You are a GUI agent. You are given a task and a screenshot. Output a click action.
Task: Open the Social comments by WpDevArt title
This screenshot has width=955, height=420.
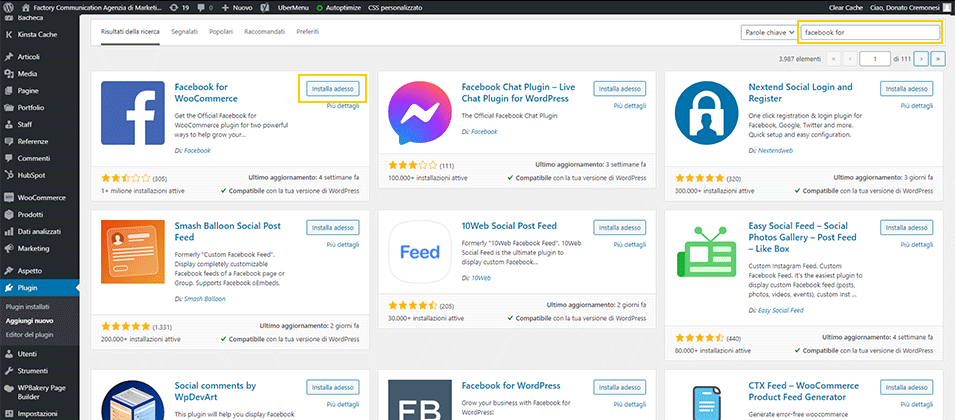click(215, 391)
